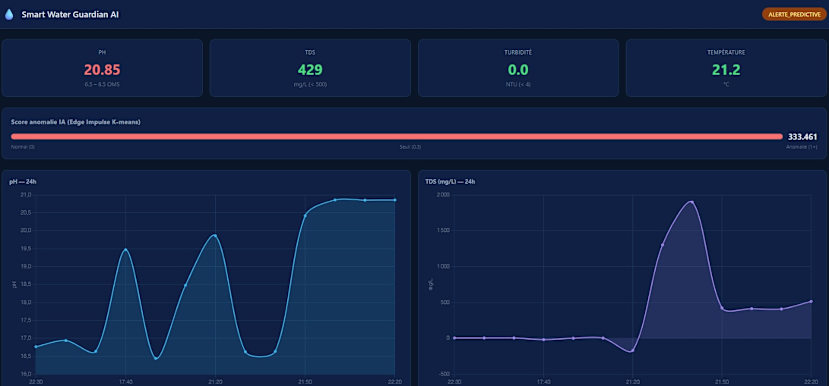Click the TURBIDITÉ card heading
This screenshot has height=386, width=829.
coord(518,52)
